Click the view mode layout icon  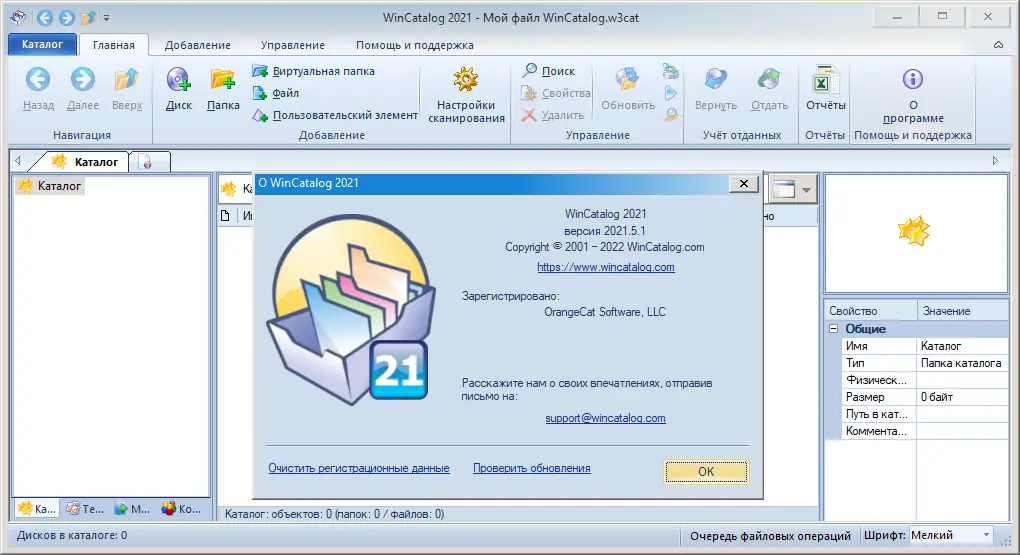tap(784, 189)
